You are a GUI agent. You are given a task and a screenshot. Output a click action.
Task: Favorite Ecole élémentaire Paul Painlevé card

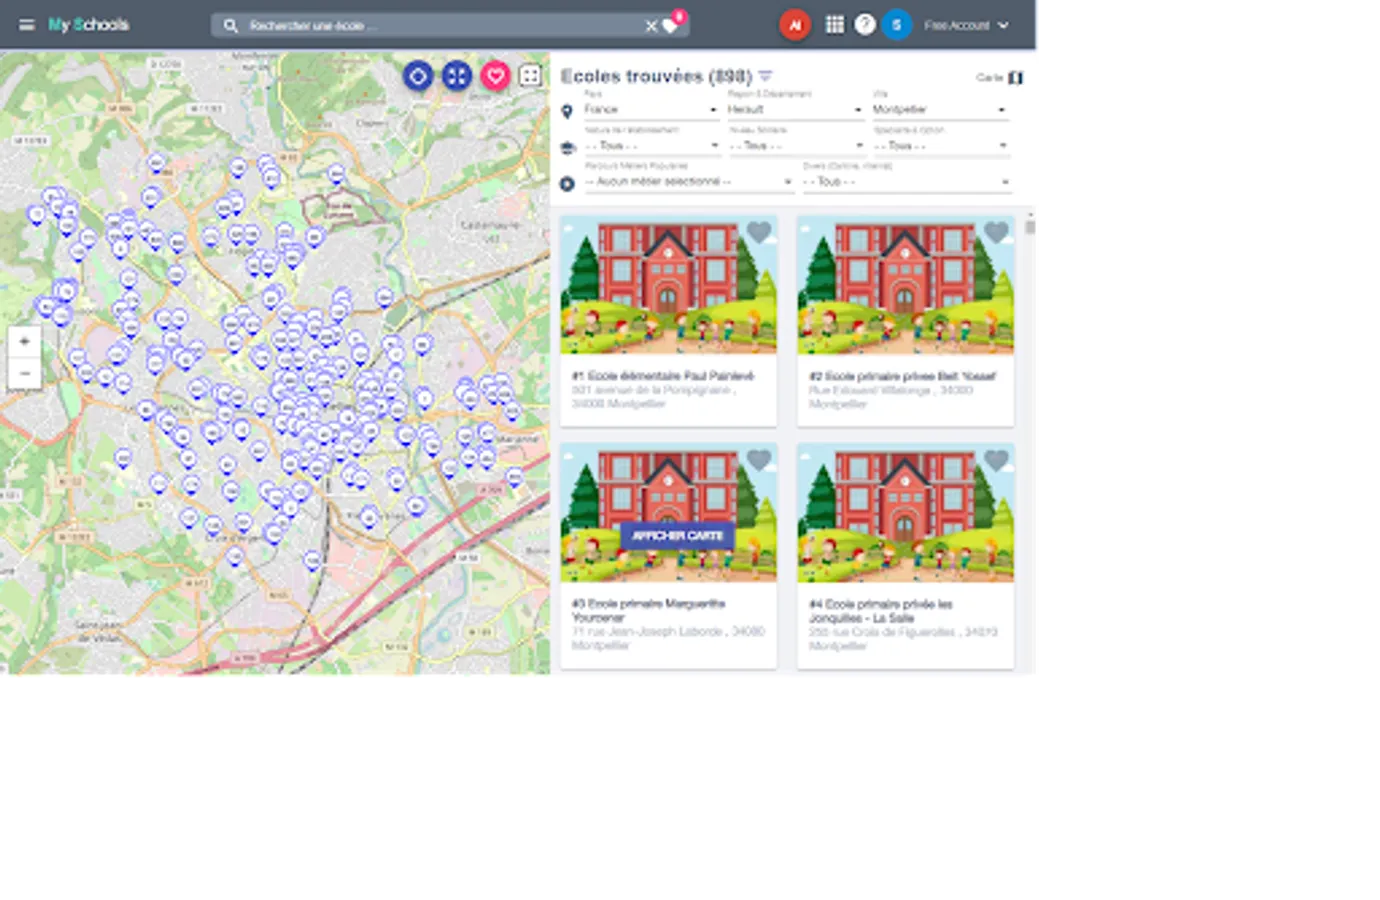point(759,232)
